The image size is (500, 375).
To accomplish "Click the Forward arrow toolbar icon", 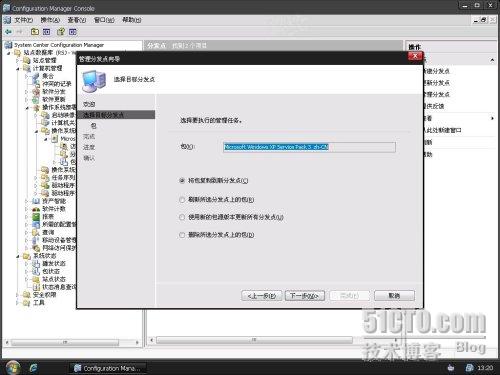I will [x=19, y=32].
